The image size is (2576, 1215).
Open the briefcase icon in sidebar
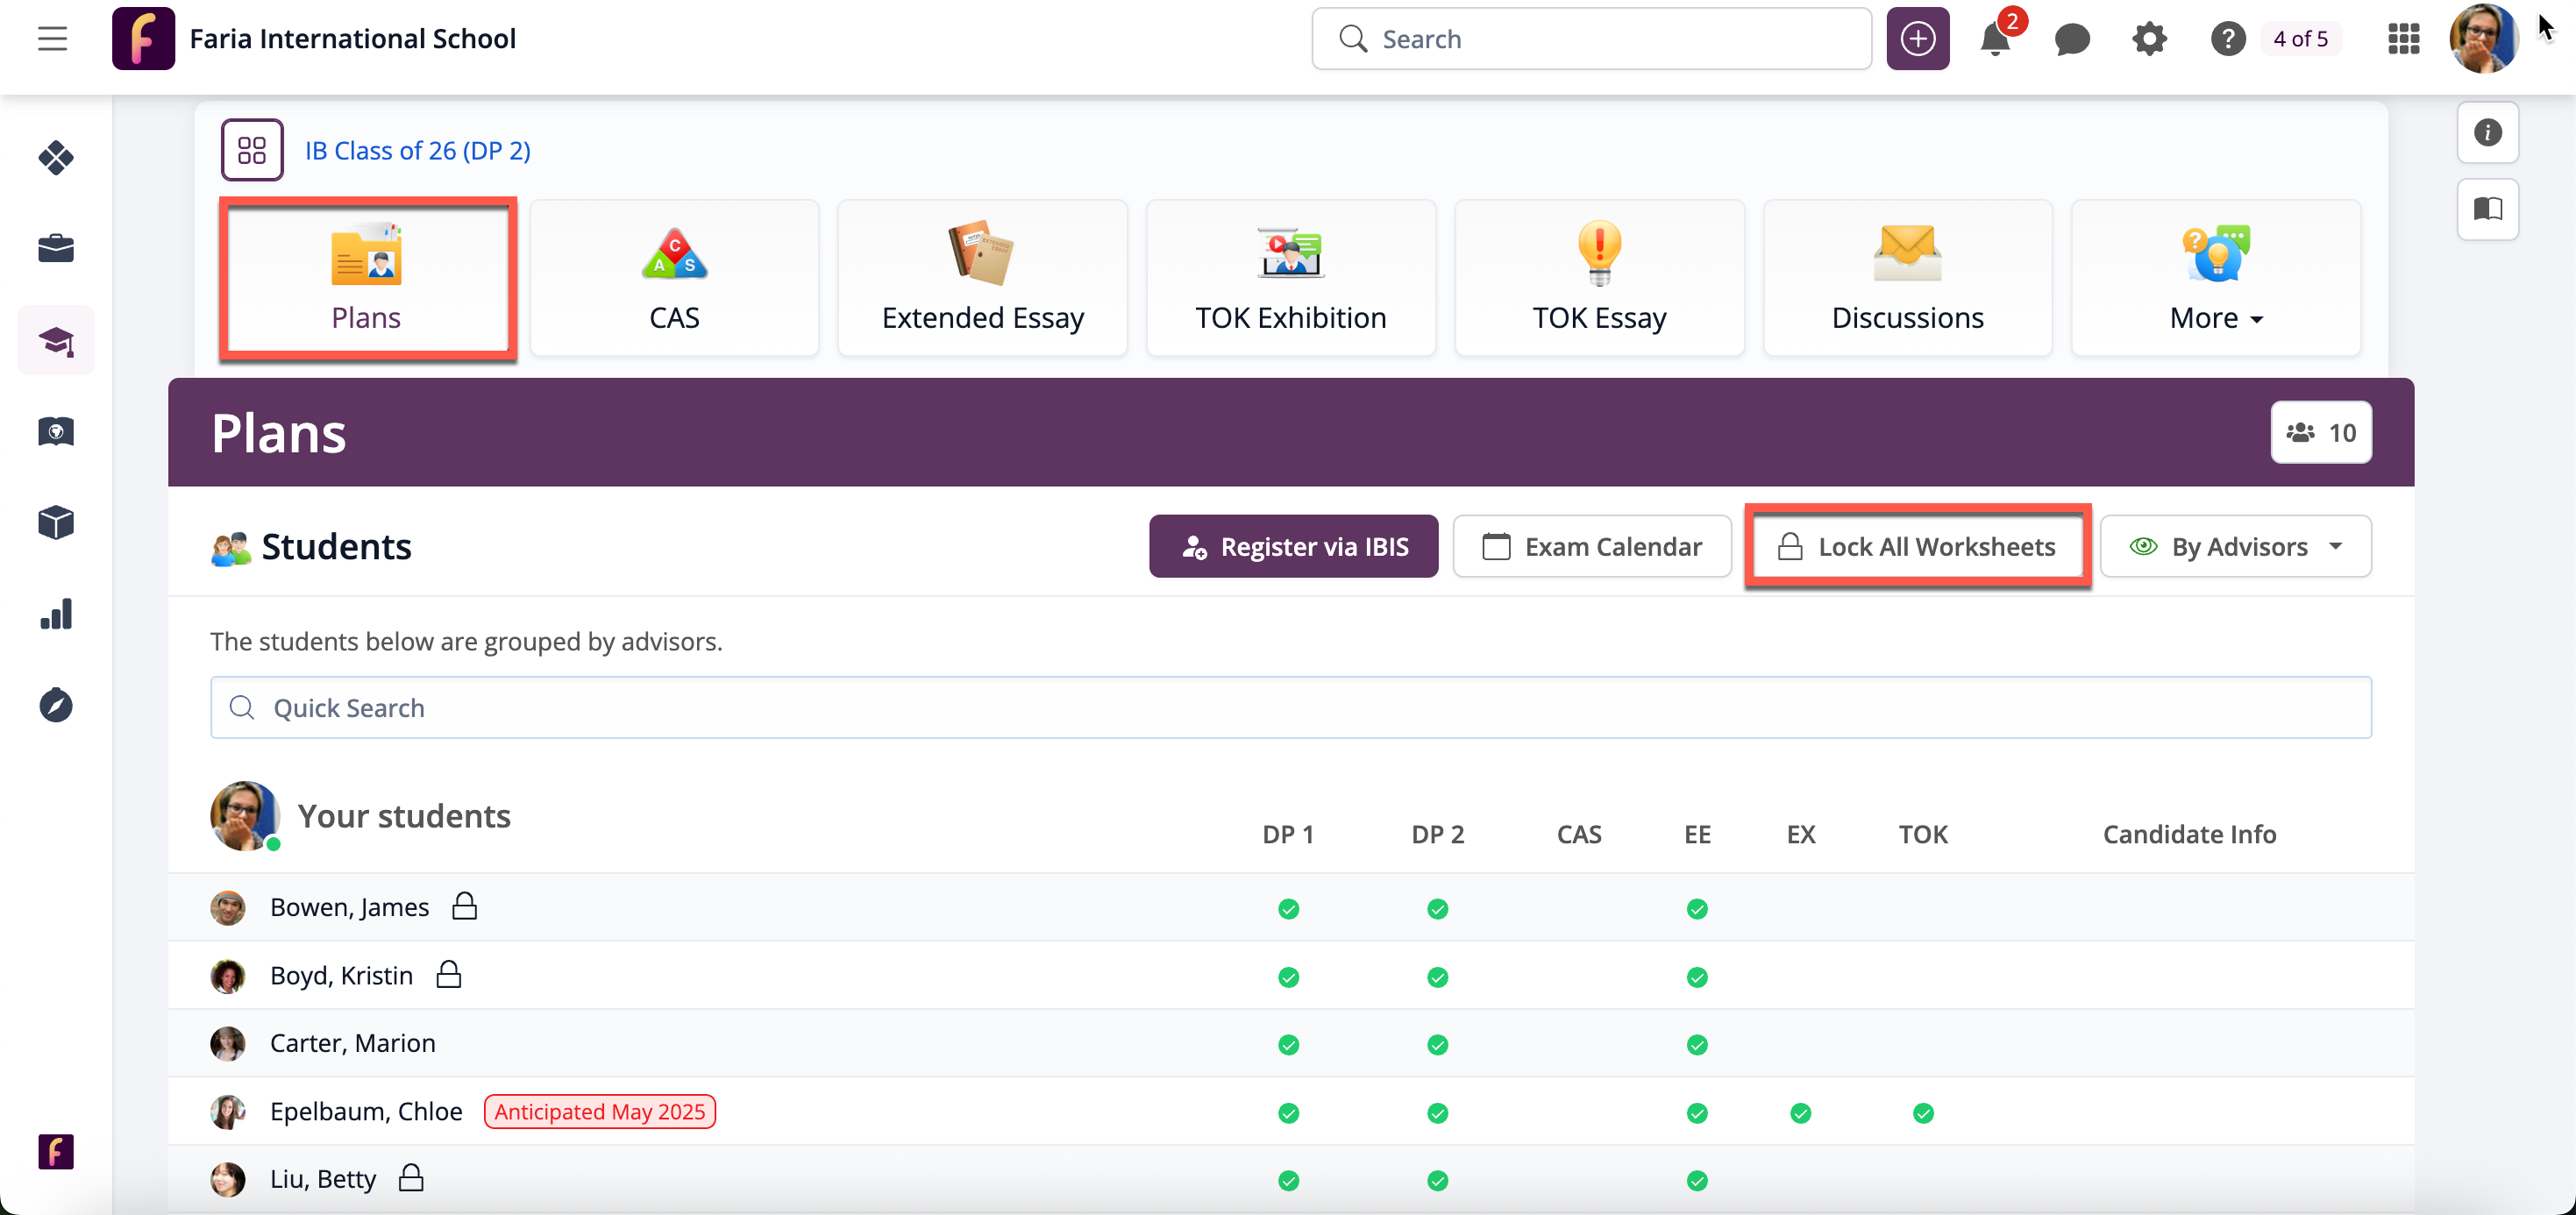(x=56, y=248)
